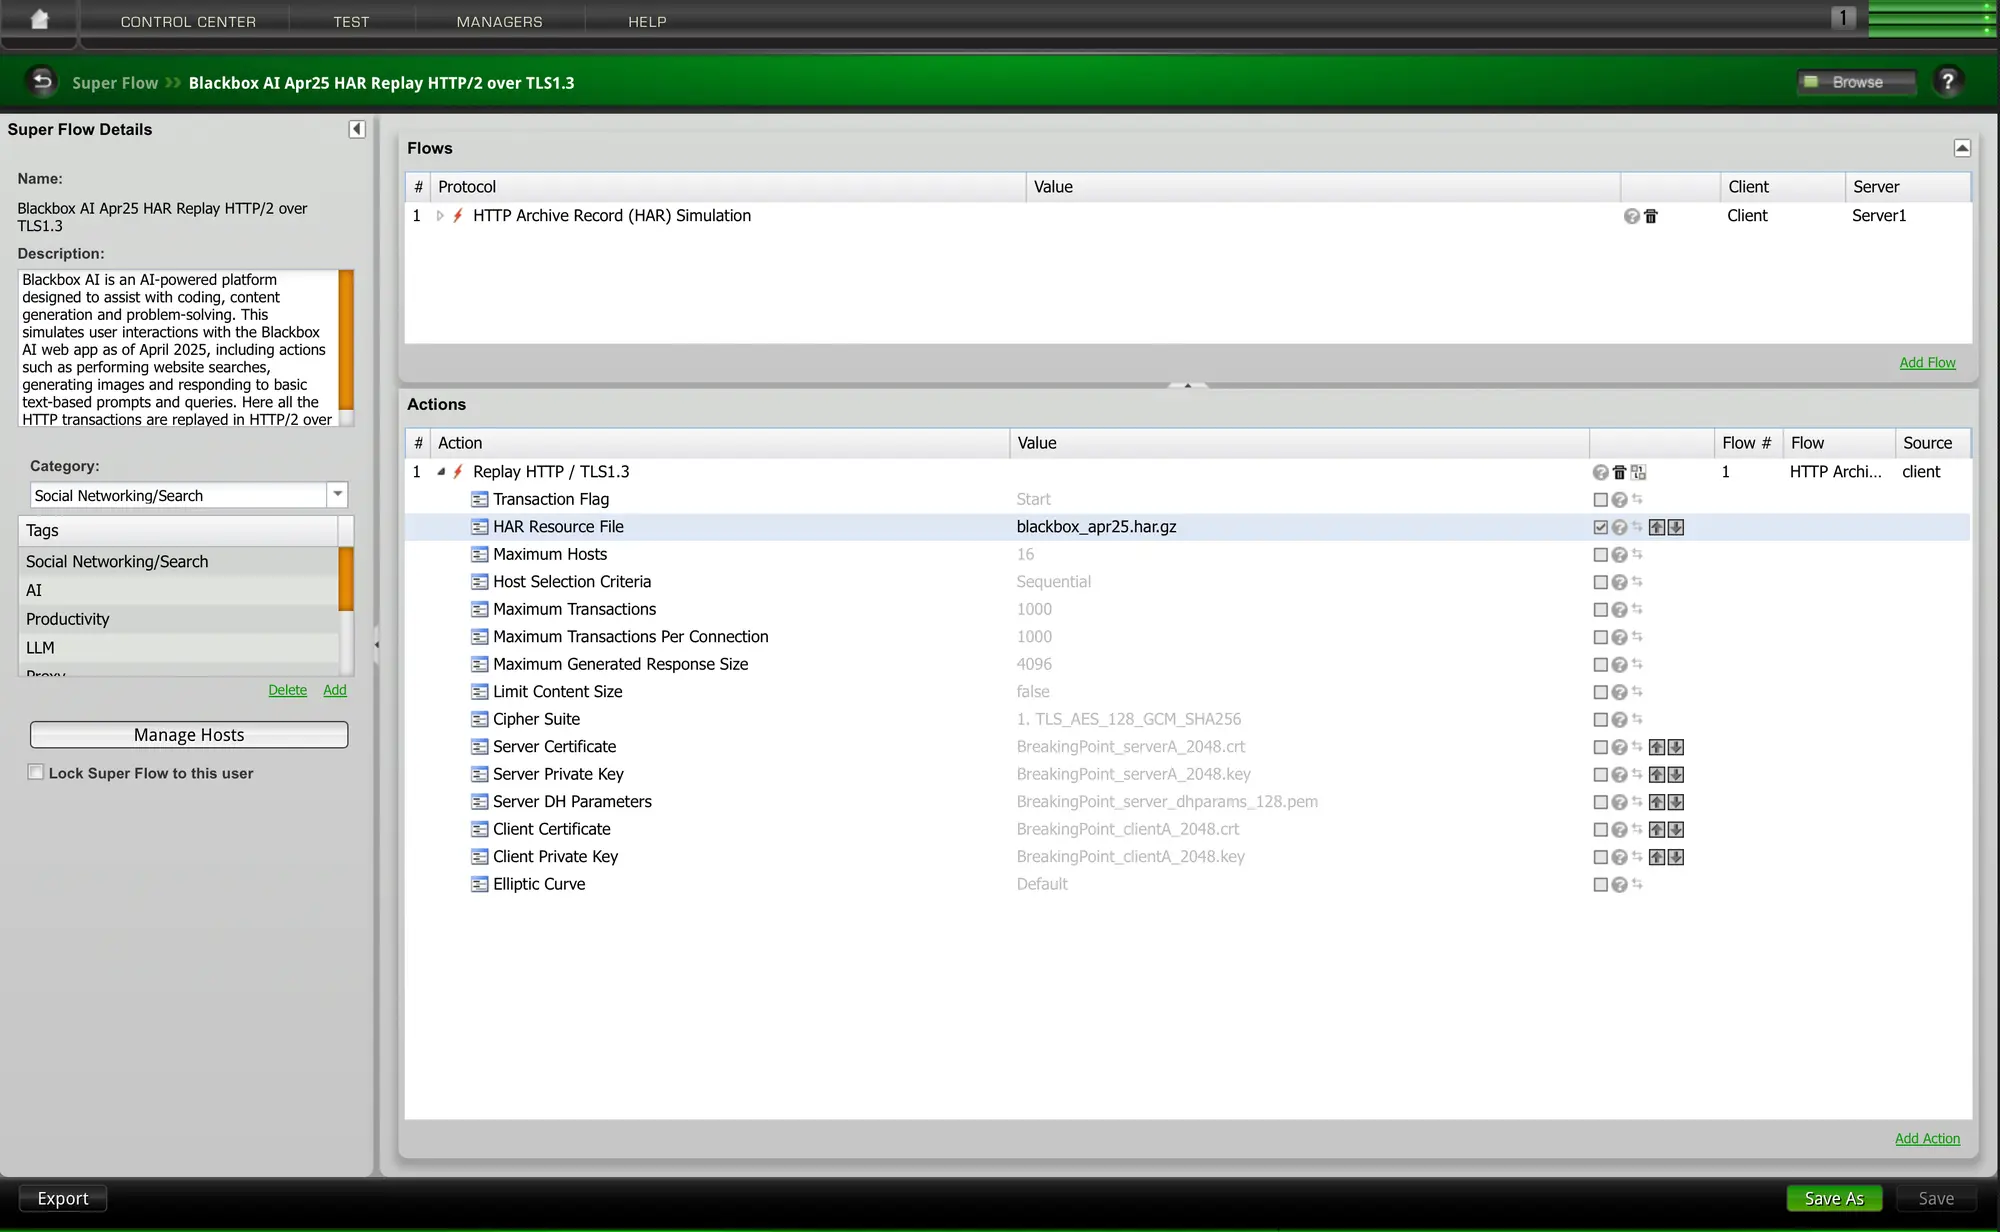The width and height of the screenshot is (2000, 1232).
Task: Click the Description text area
Action: point(178,349)
